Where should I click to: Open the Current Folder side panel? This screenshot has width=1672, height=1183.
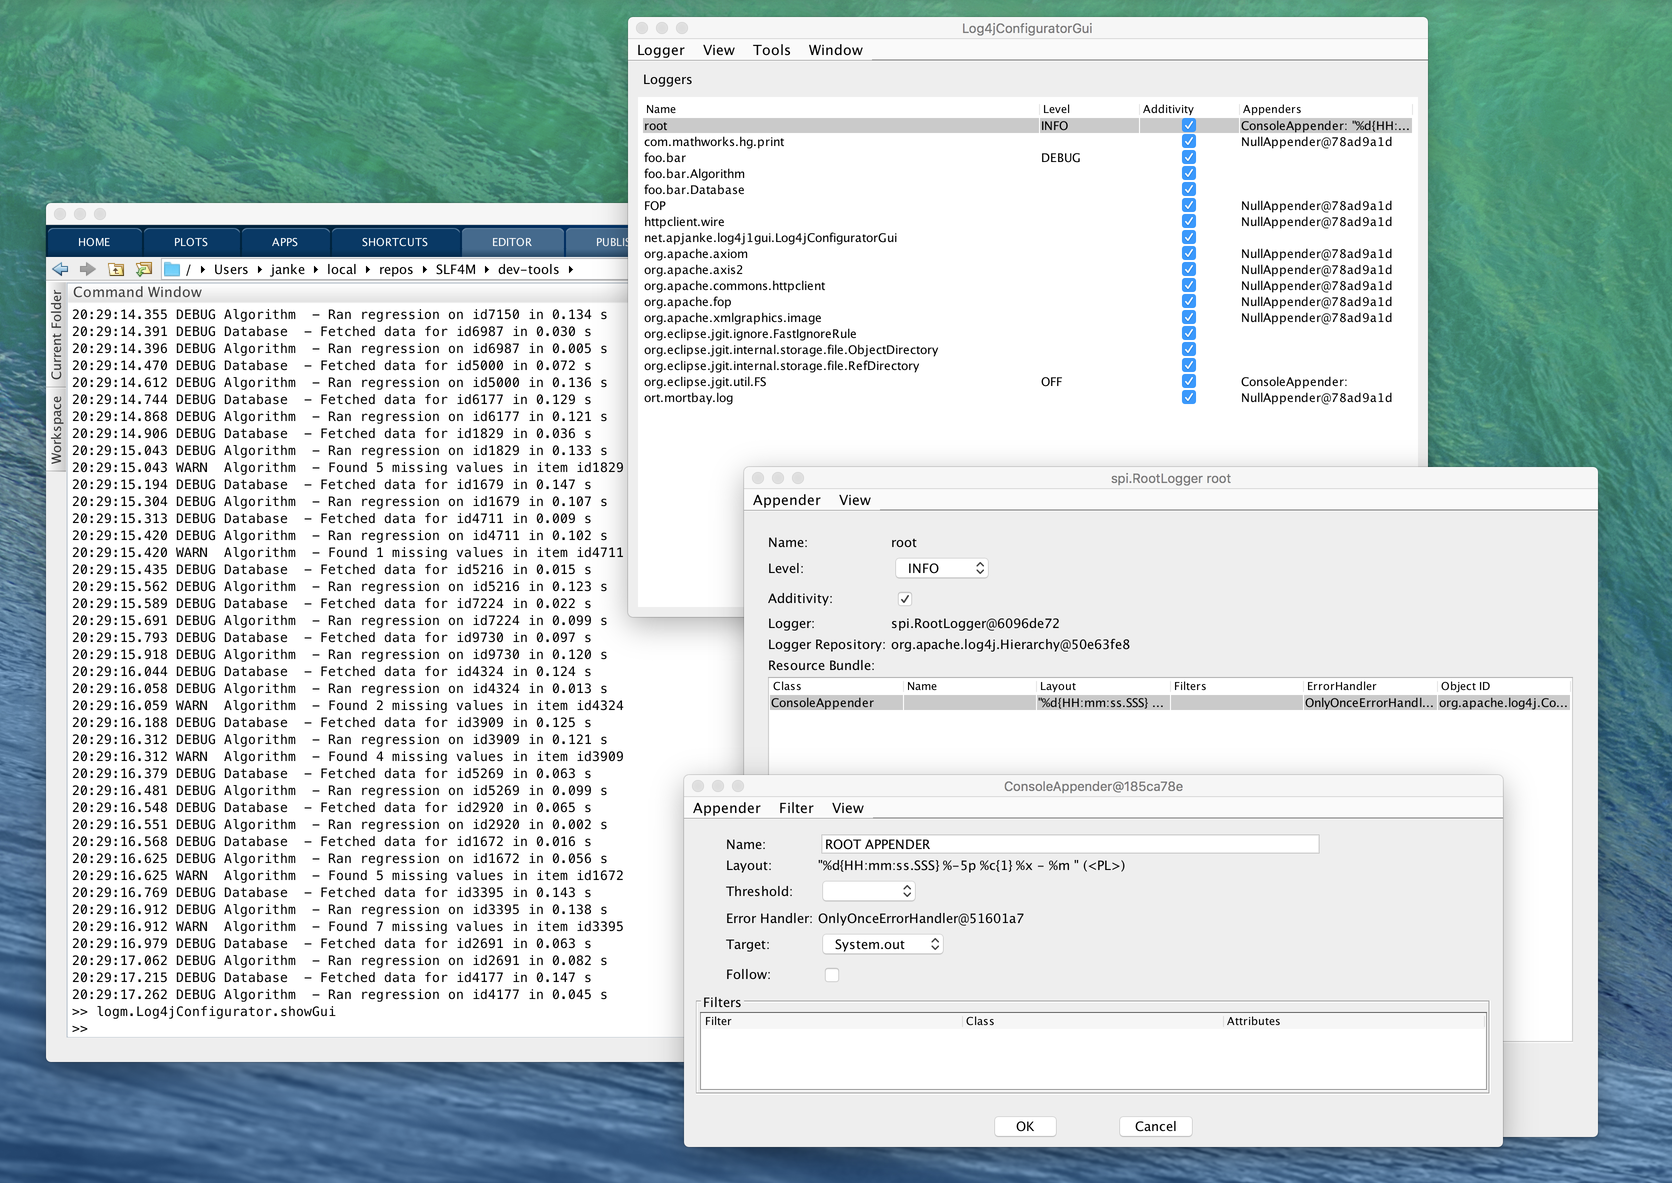pos(57,335)
